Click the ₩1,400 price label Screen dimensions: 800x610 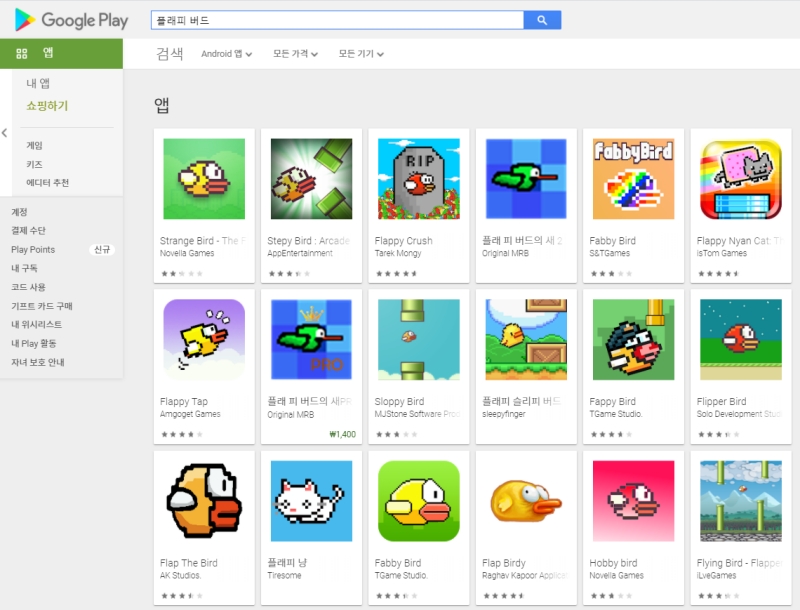pos(342,435)
